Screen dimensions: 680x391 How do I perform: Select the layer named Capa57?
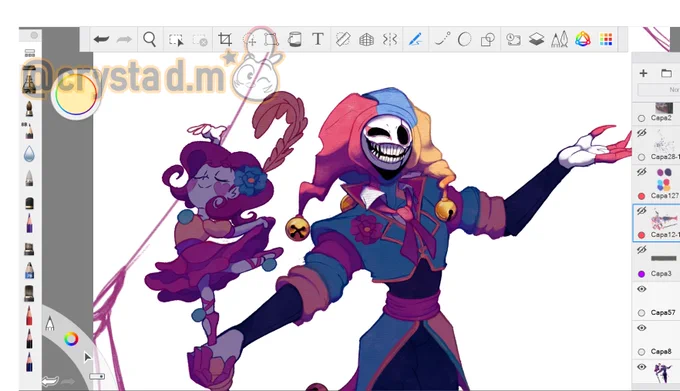tap(663, 312)
